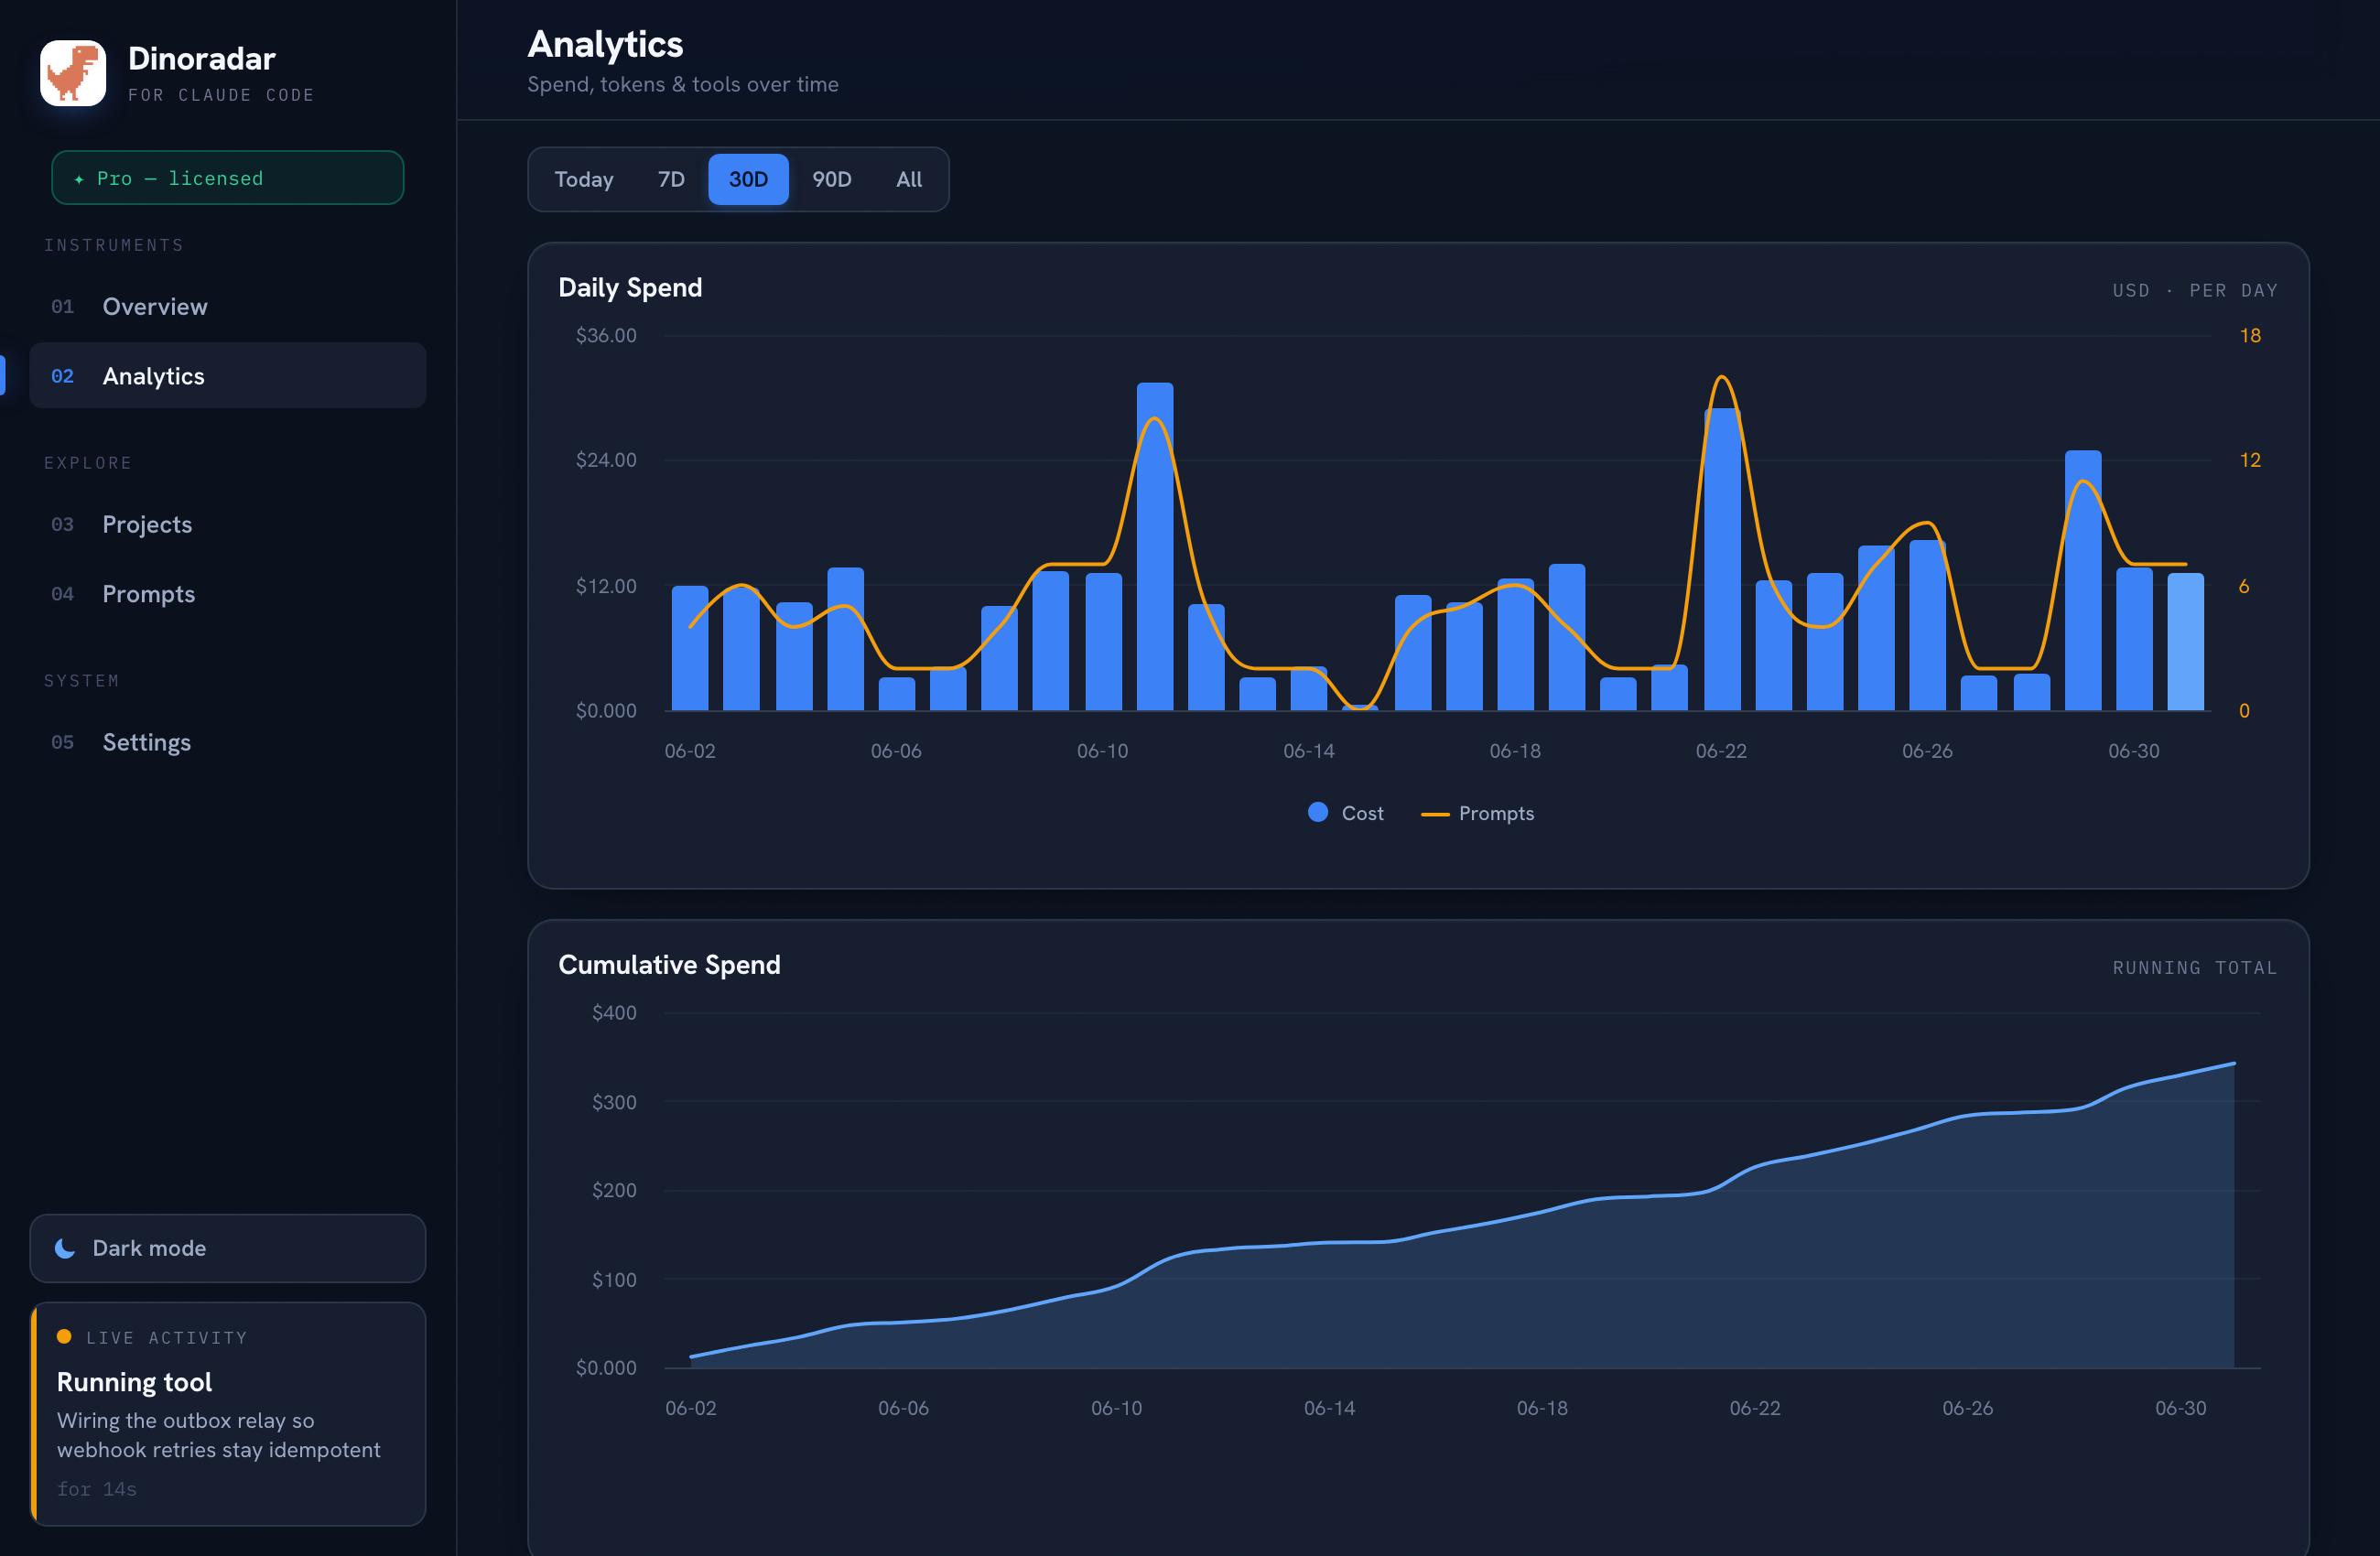Select the 30D time range tab
The image size is (2380, 1556).
coord(748,179)
